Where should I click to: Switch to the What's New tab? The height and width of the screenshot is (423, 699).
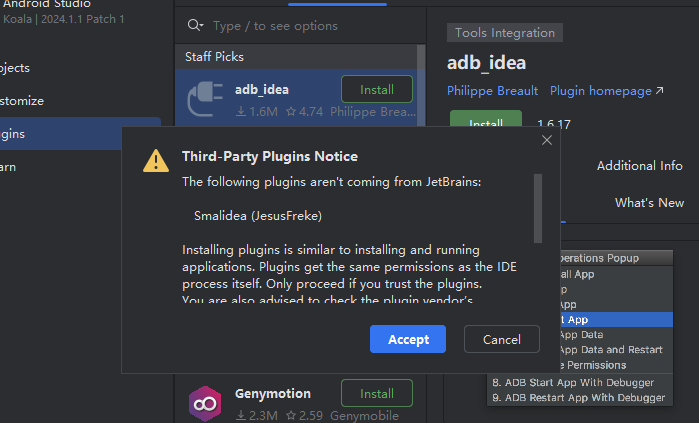[650, 203]
